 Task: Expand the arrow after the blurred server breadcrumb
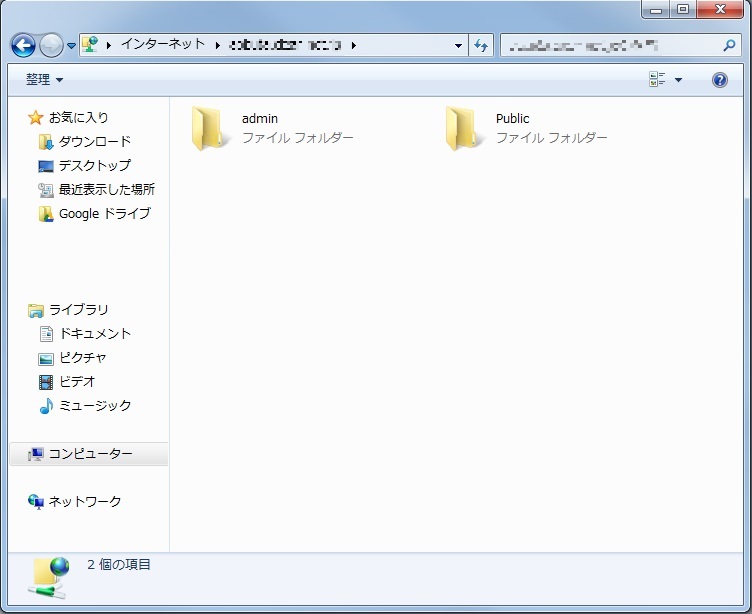click(354, 46)
